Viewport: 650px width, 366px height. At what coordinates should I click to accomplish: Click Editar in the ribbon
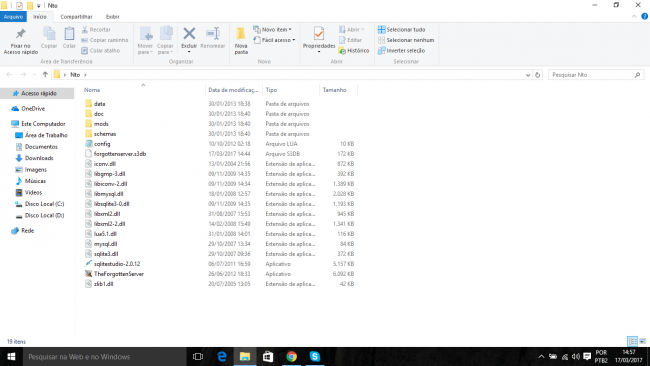(x=351, y=40)
